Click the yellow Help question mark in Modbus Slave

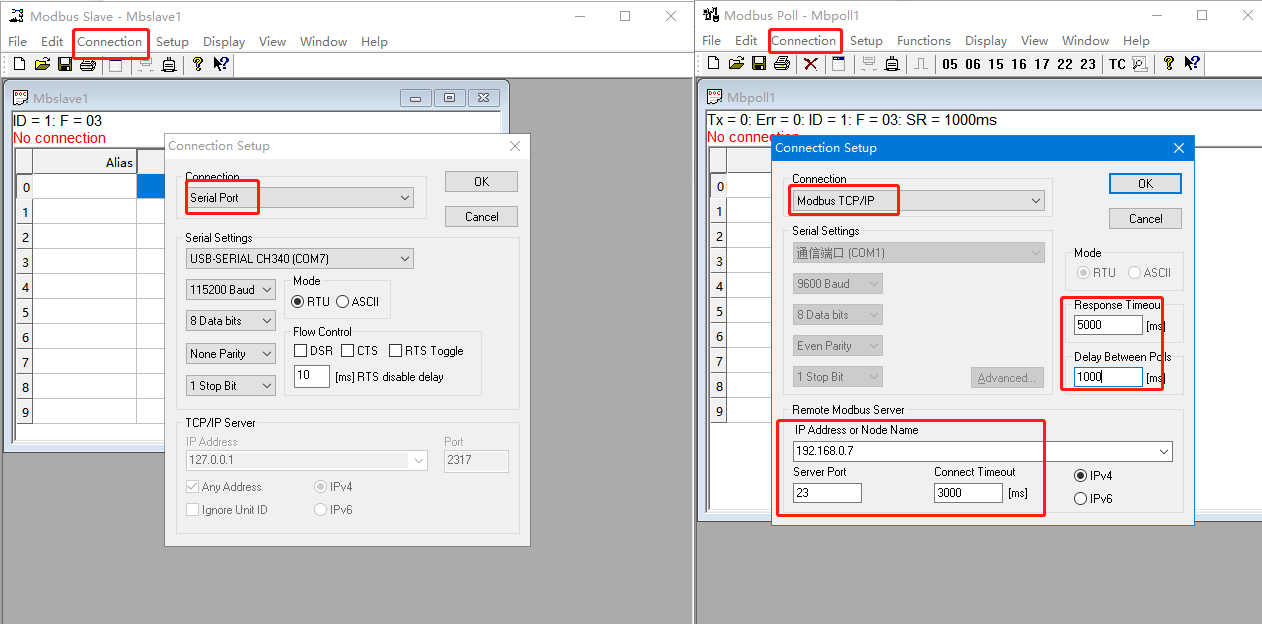197,65
